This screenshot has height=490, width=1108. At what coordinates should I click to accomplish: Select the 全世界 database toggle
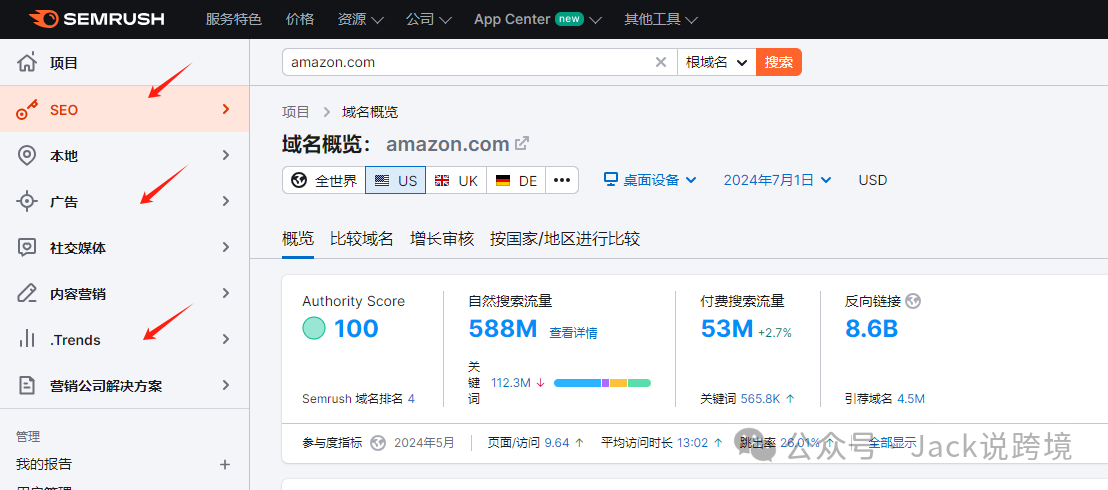click(324, 180)
